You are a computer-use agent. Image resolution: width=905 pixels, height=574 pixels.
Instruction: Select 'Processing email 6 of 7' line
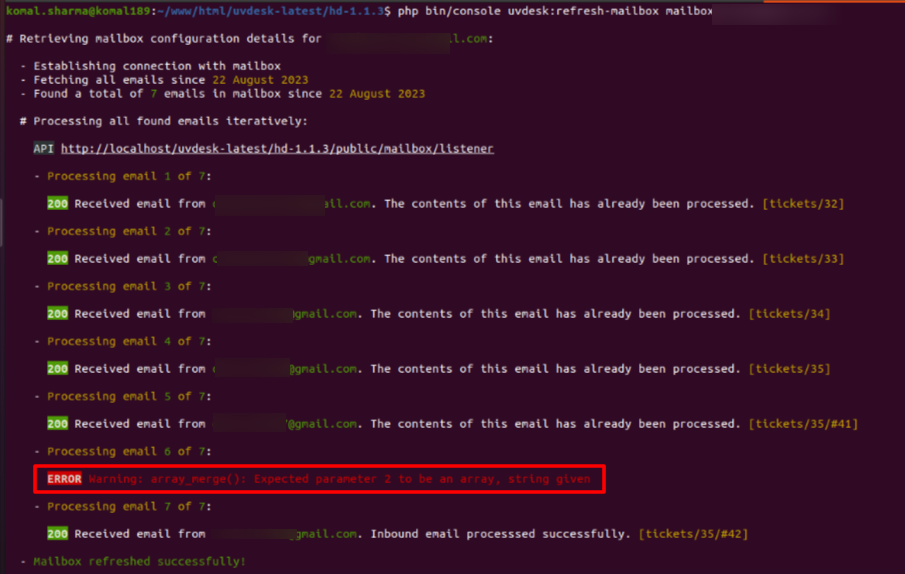click(x=123, y=451)
